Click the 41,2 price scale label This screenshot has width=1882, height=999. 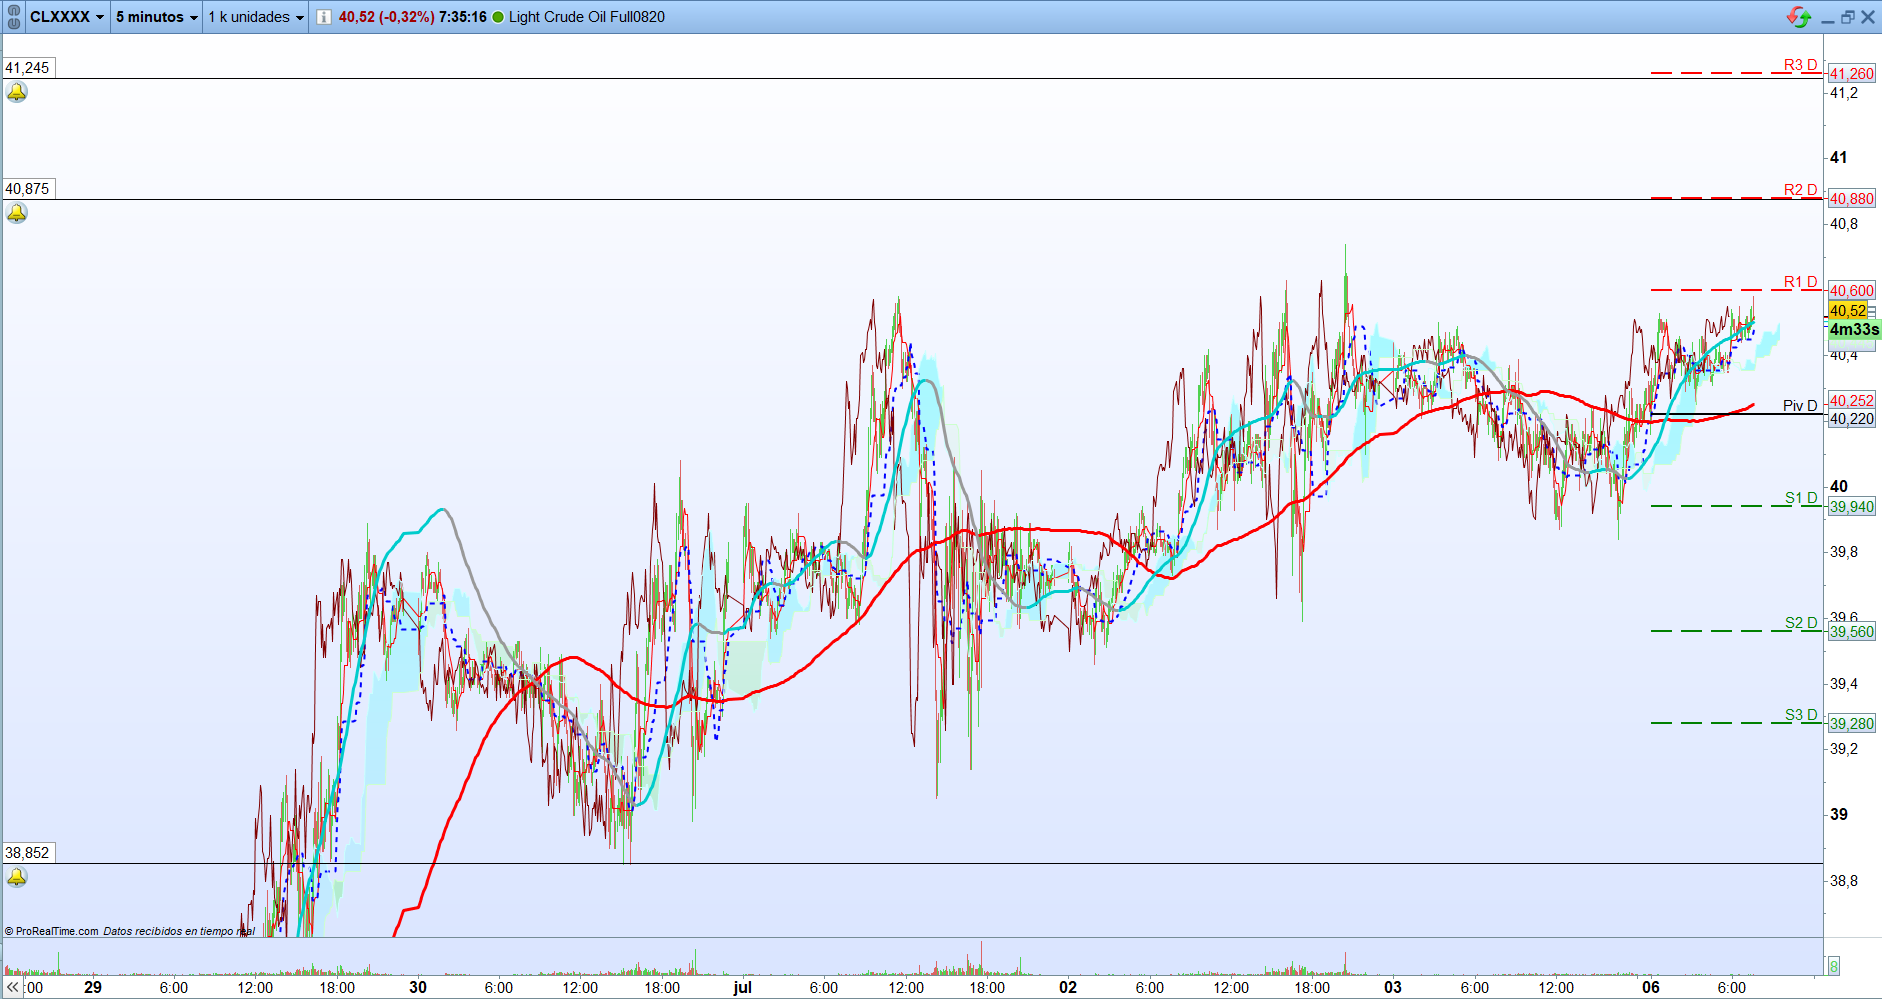coord(1844,93)
